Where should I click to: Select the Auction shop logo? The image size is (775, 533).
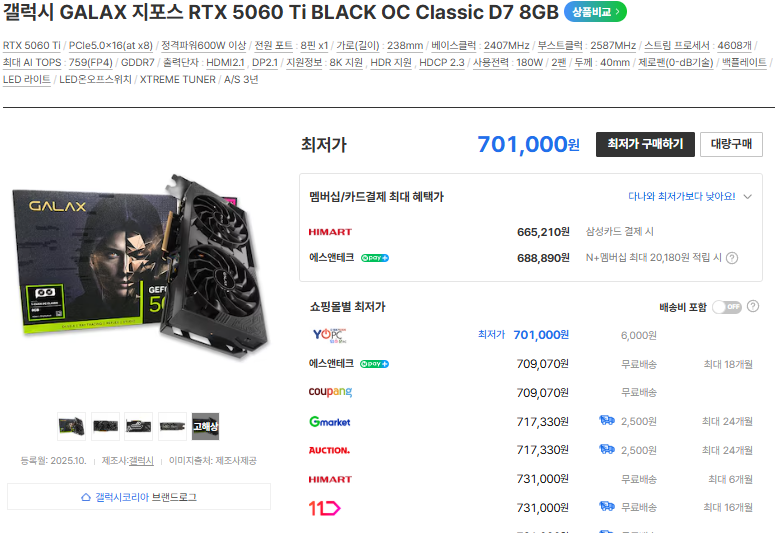coord(329,450)
